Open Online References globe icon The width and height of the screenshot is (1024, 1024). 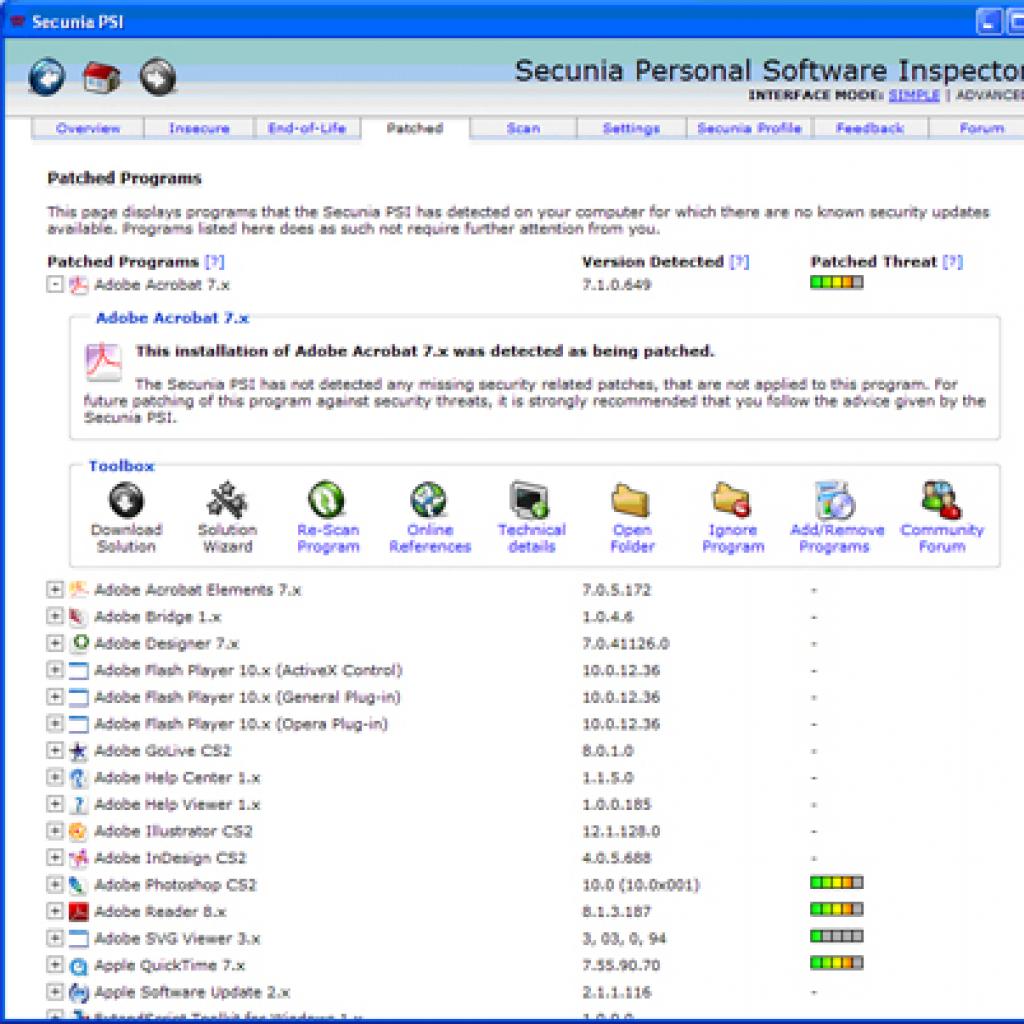pyautogui.click(x=428, y=500)
